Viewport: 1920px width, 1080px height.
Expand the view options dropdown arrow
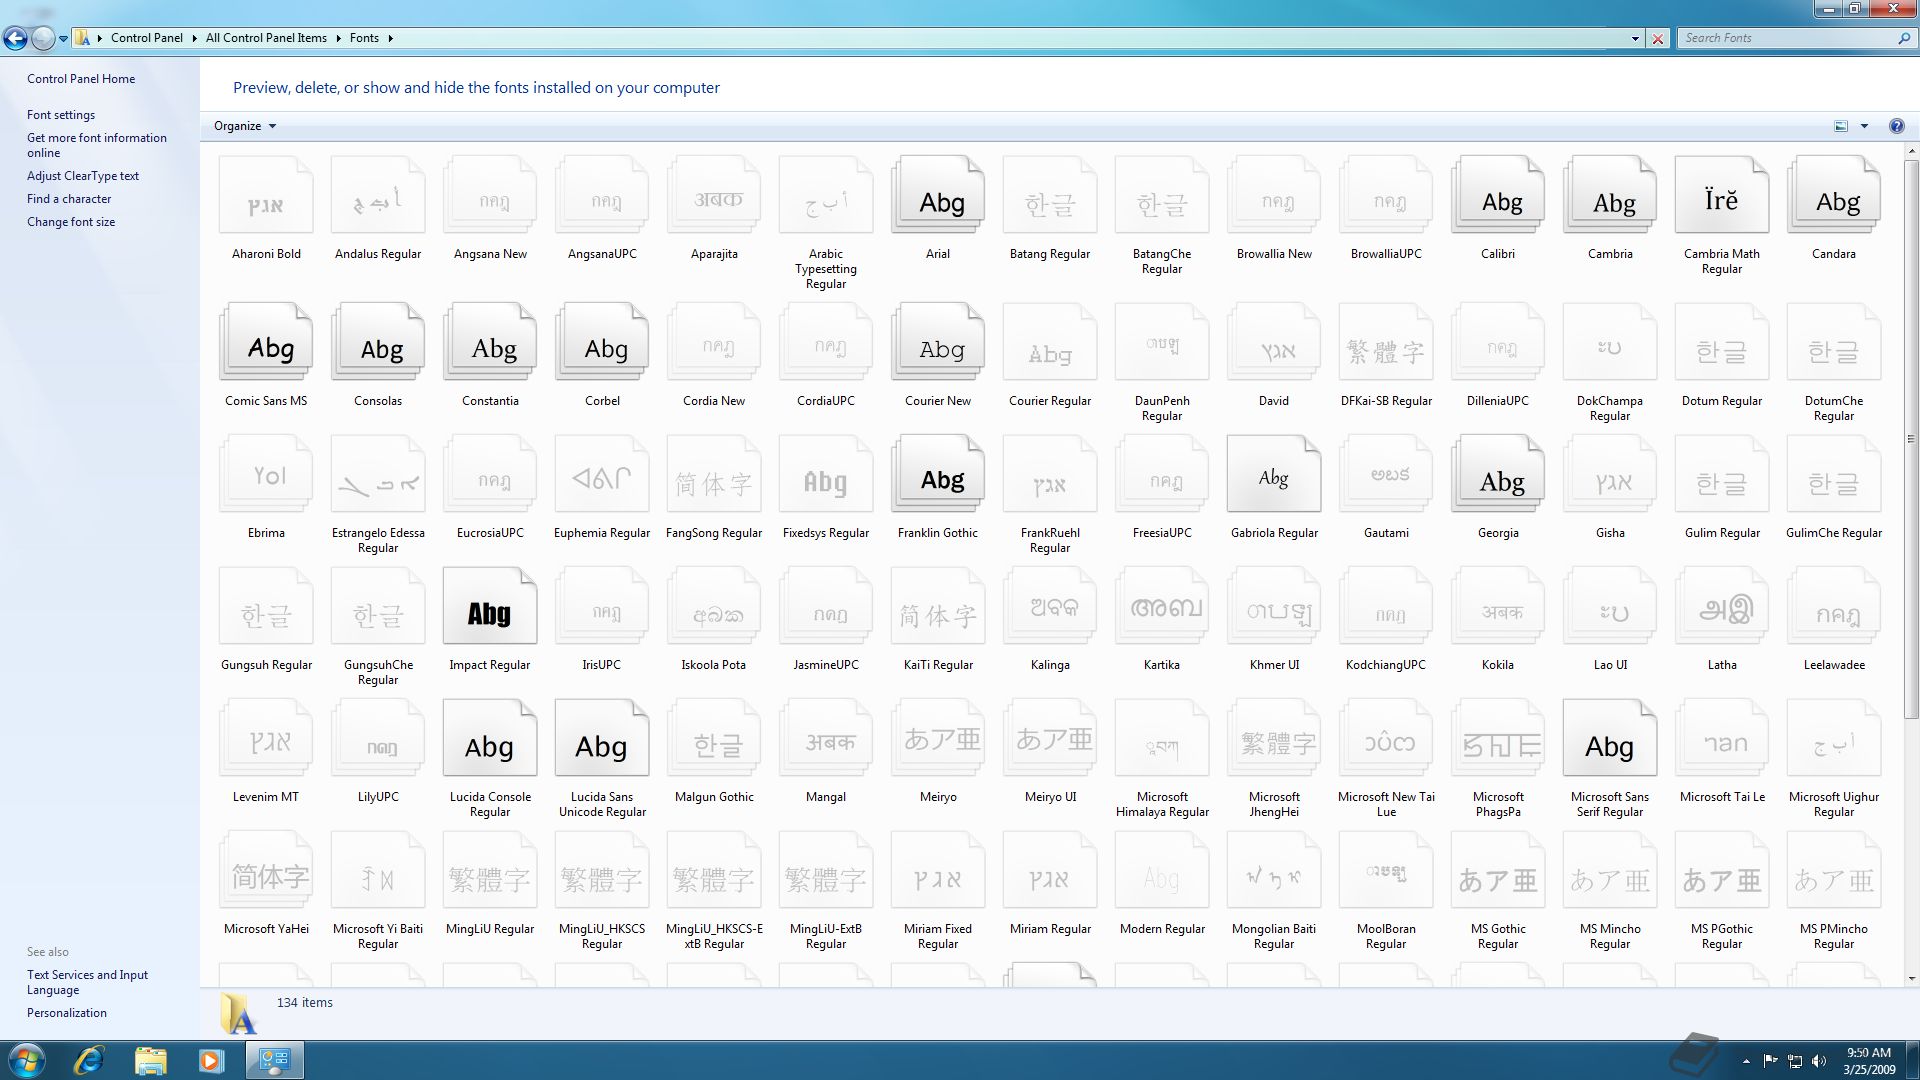coord(1864,126)
